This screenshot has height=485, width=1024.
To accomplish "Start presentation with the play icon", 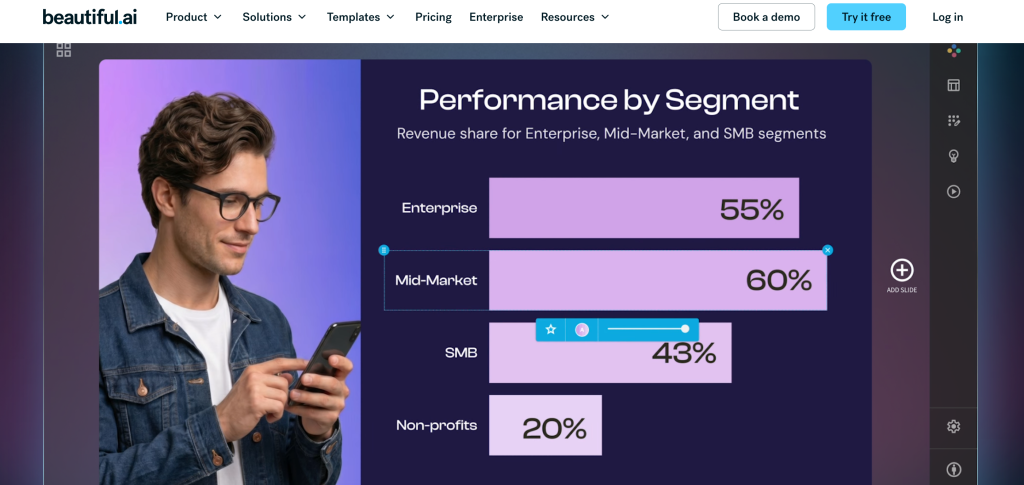I will 953,191.
